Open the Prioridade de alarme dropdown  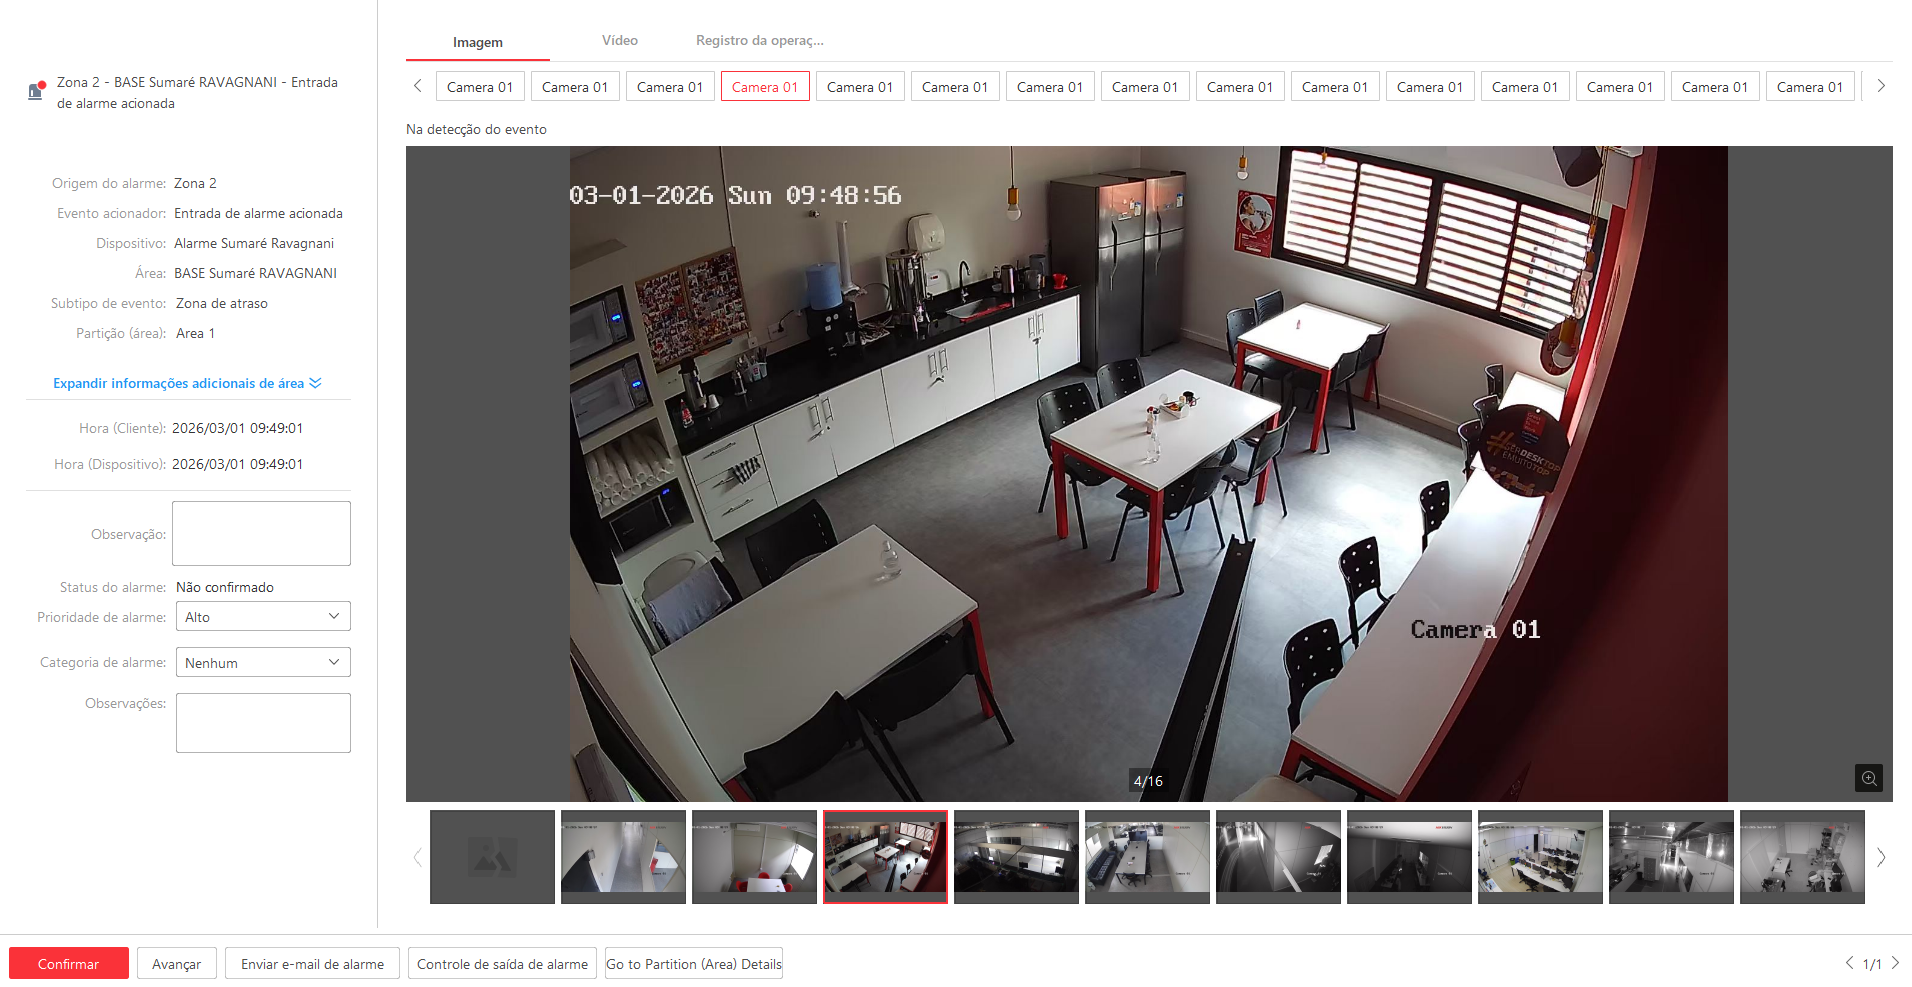tap(263, 617)
